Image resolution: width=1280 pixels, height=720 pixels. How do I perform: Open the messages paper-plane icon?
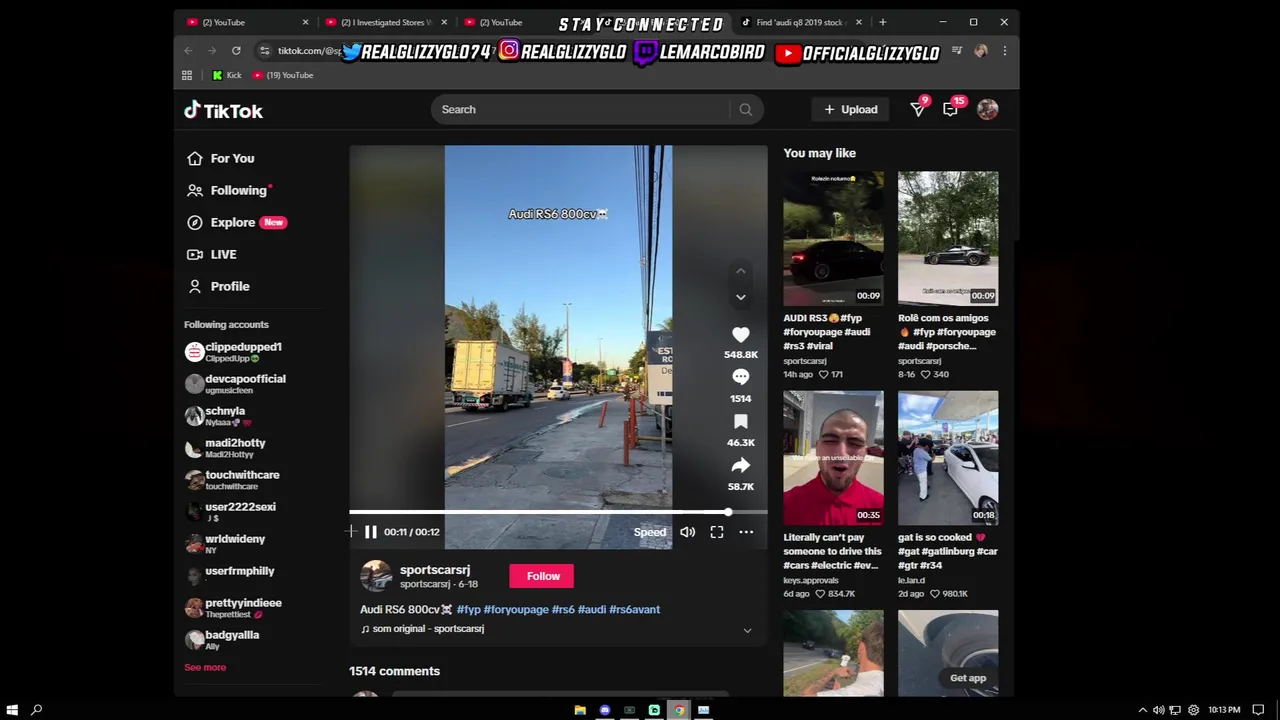tap(918, 109)
